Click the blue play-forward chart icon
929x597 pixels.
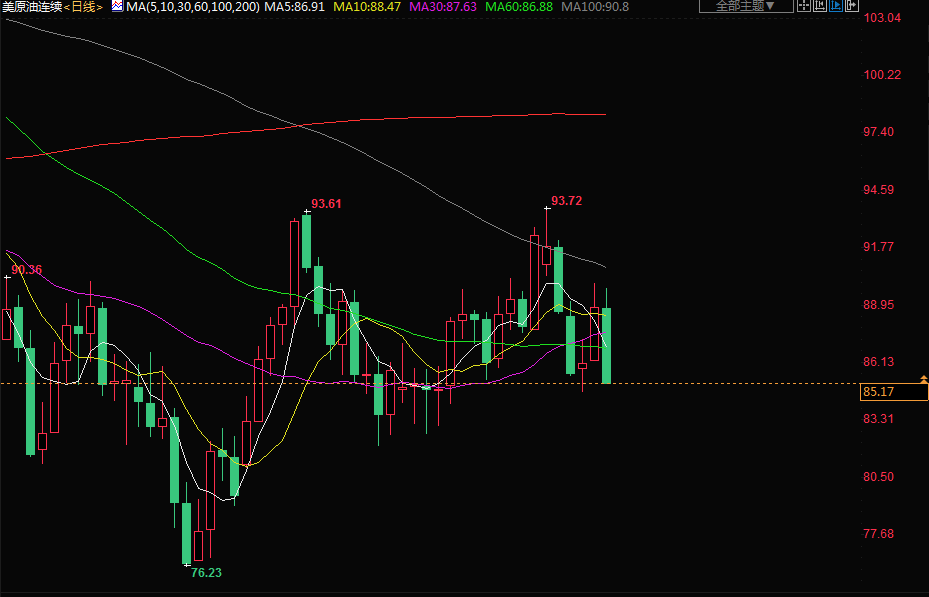836,5
